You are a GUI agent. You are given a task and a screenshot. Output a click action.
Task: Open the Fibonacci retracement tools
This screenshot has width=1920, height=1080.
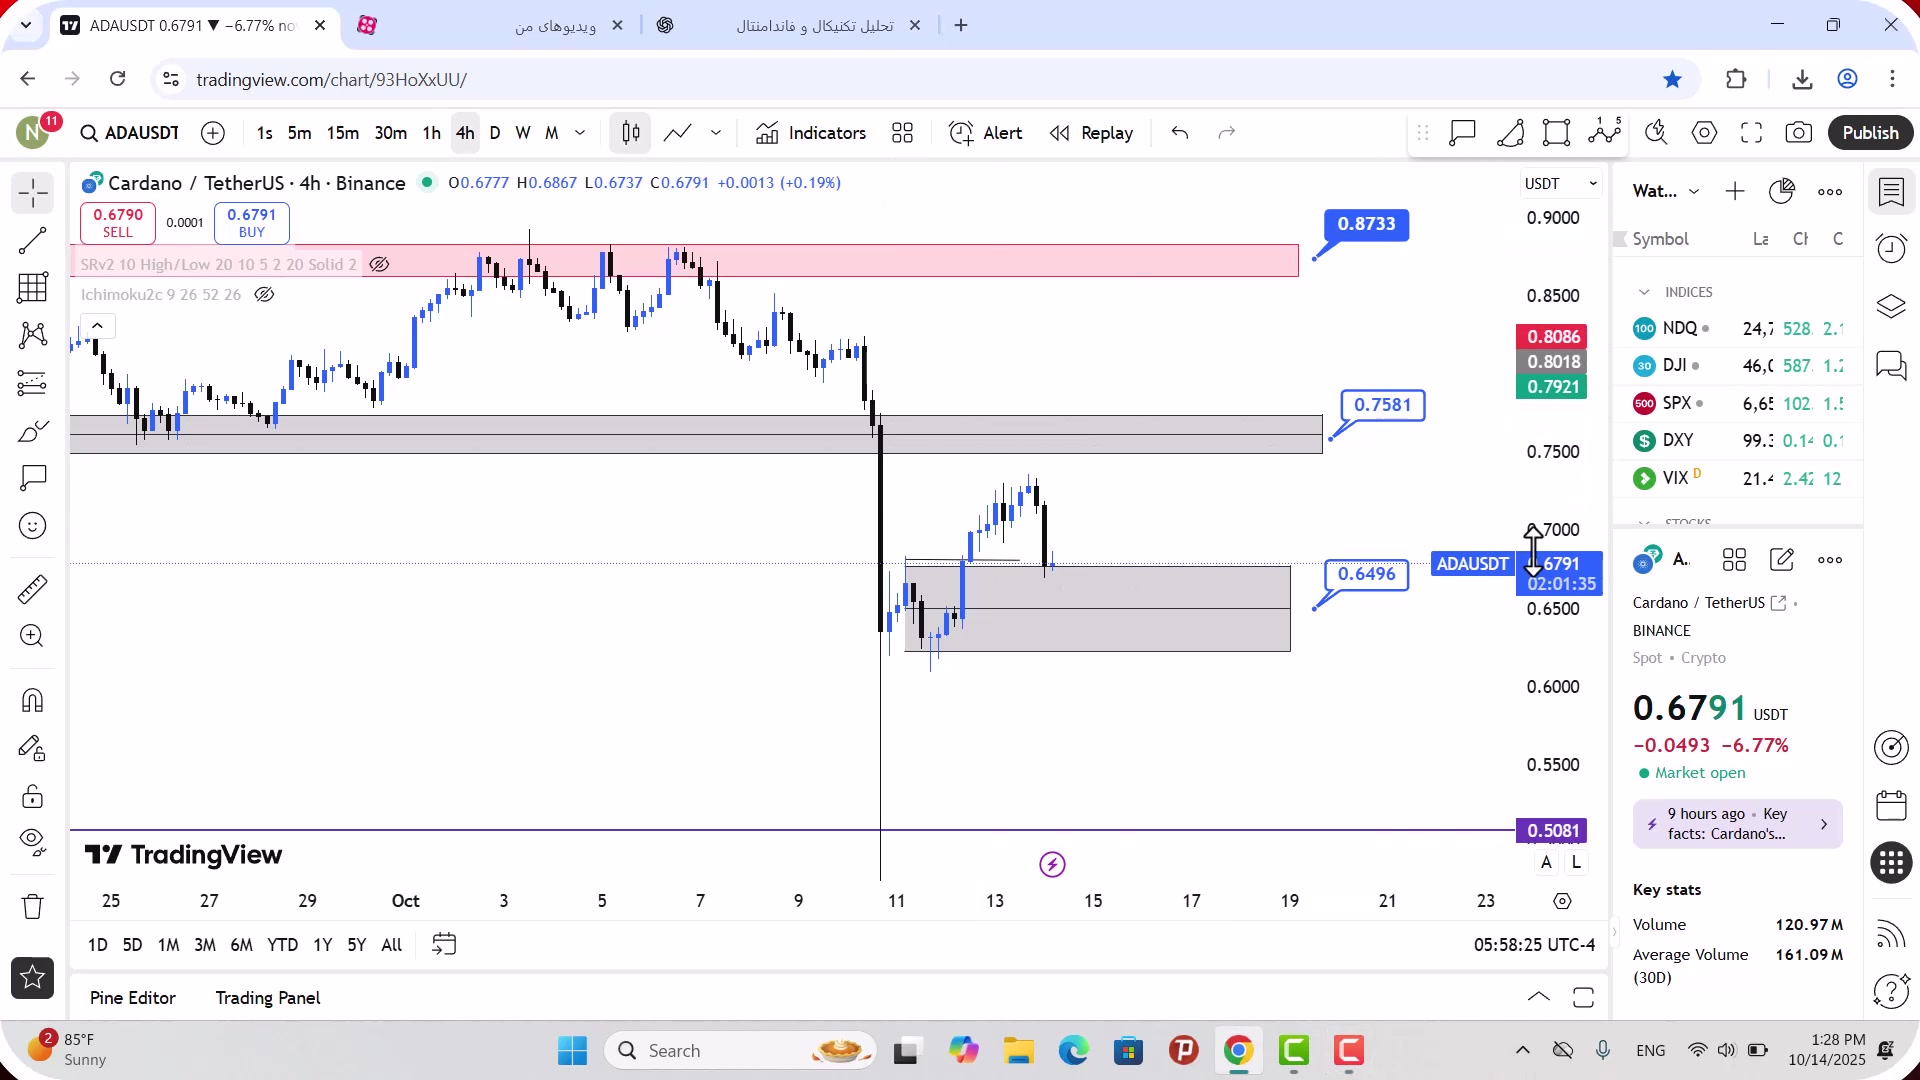[x=33, y=287]
